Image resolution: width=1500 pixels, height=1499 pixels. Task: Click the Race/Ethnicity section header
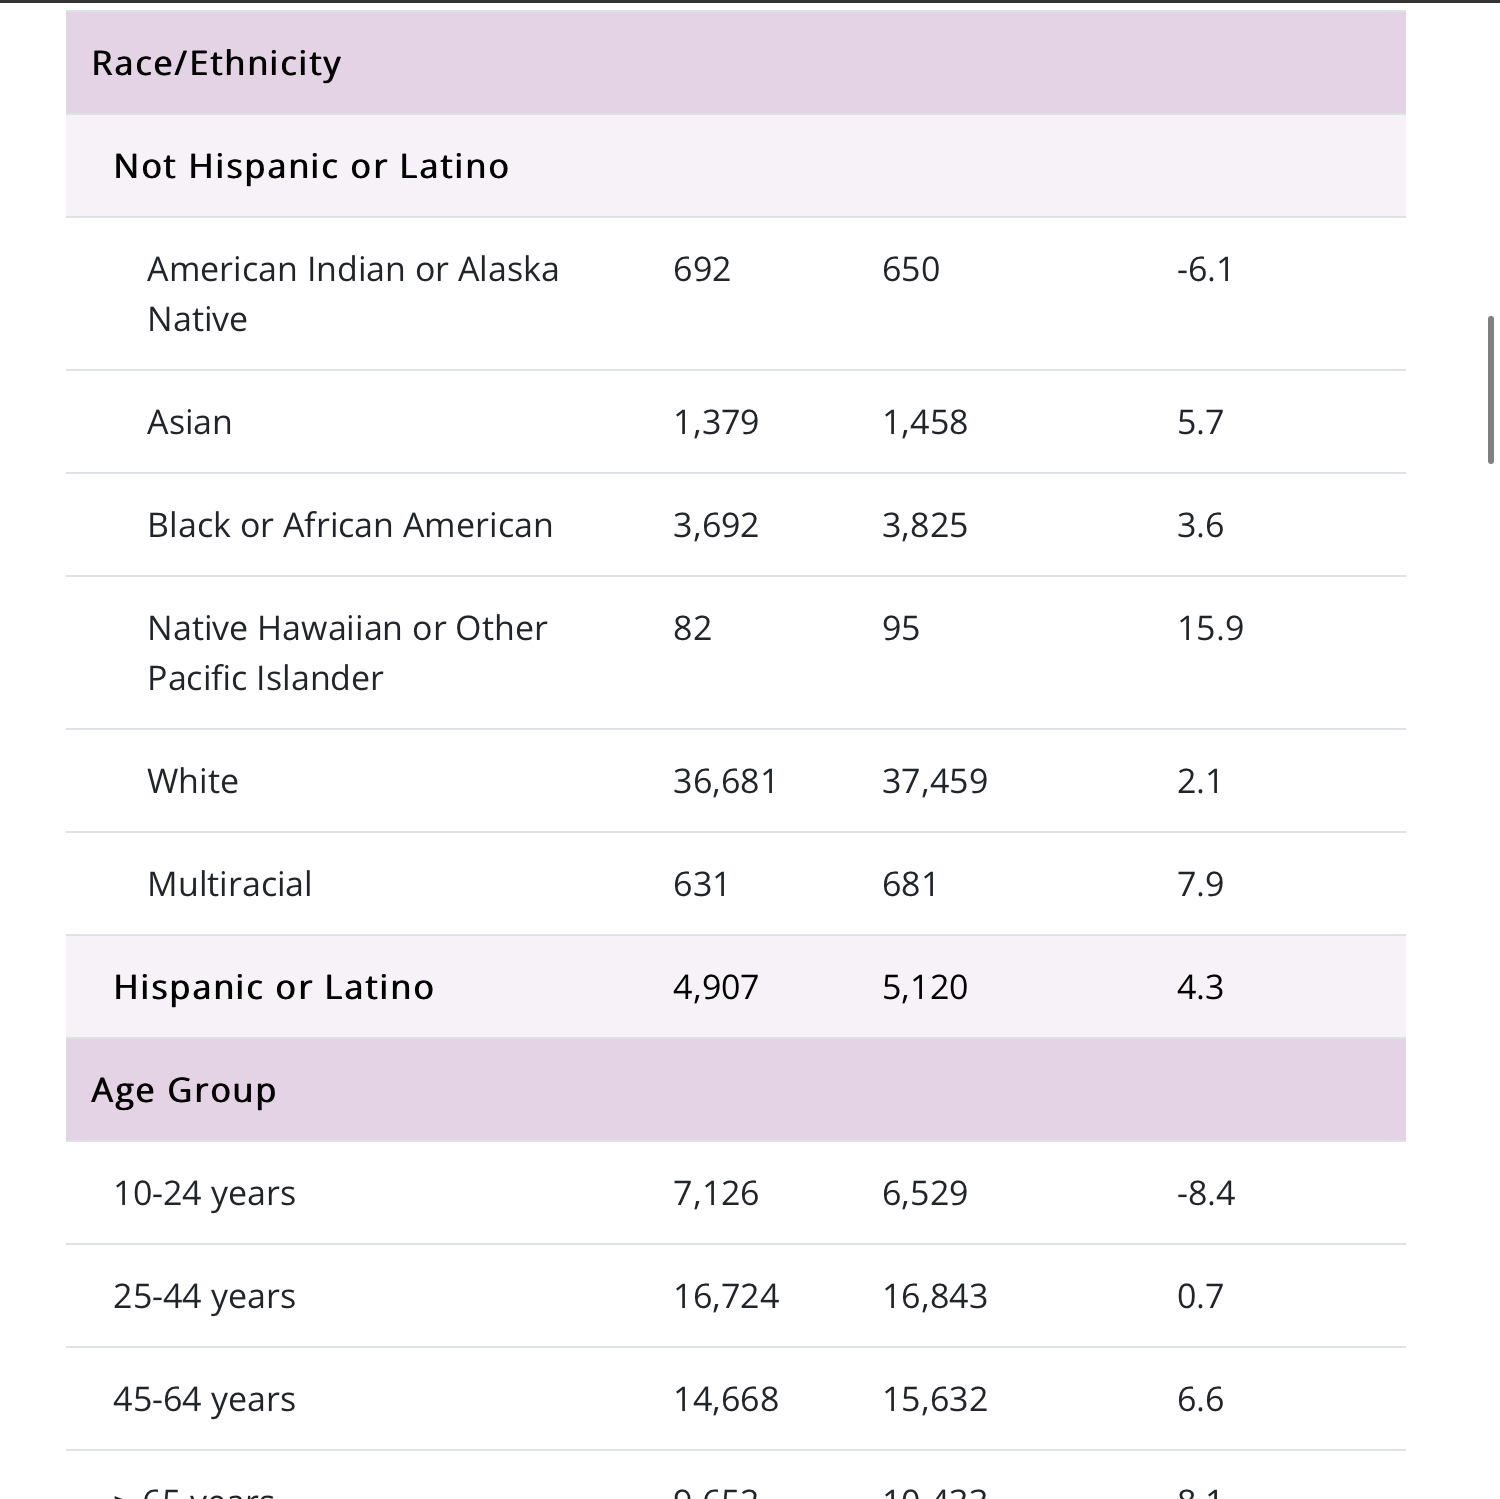tap(216, 63)
